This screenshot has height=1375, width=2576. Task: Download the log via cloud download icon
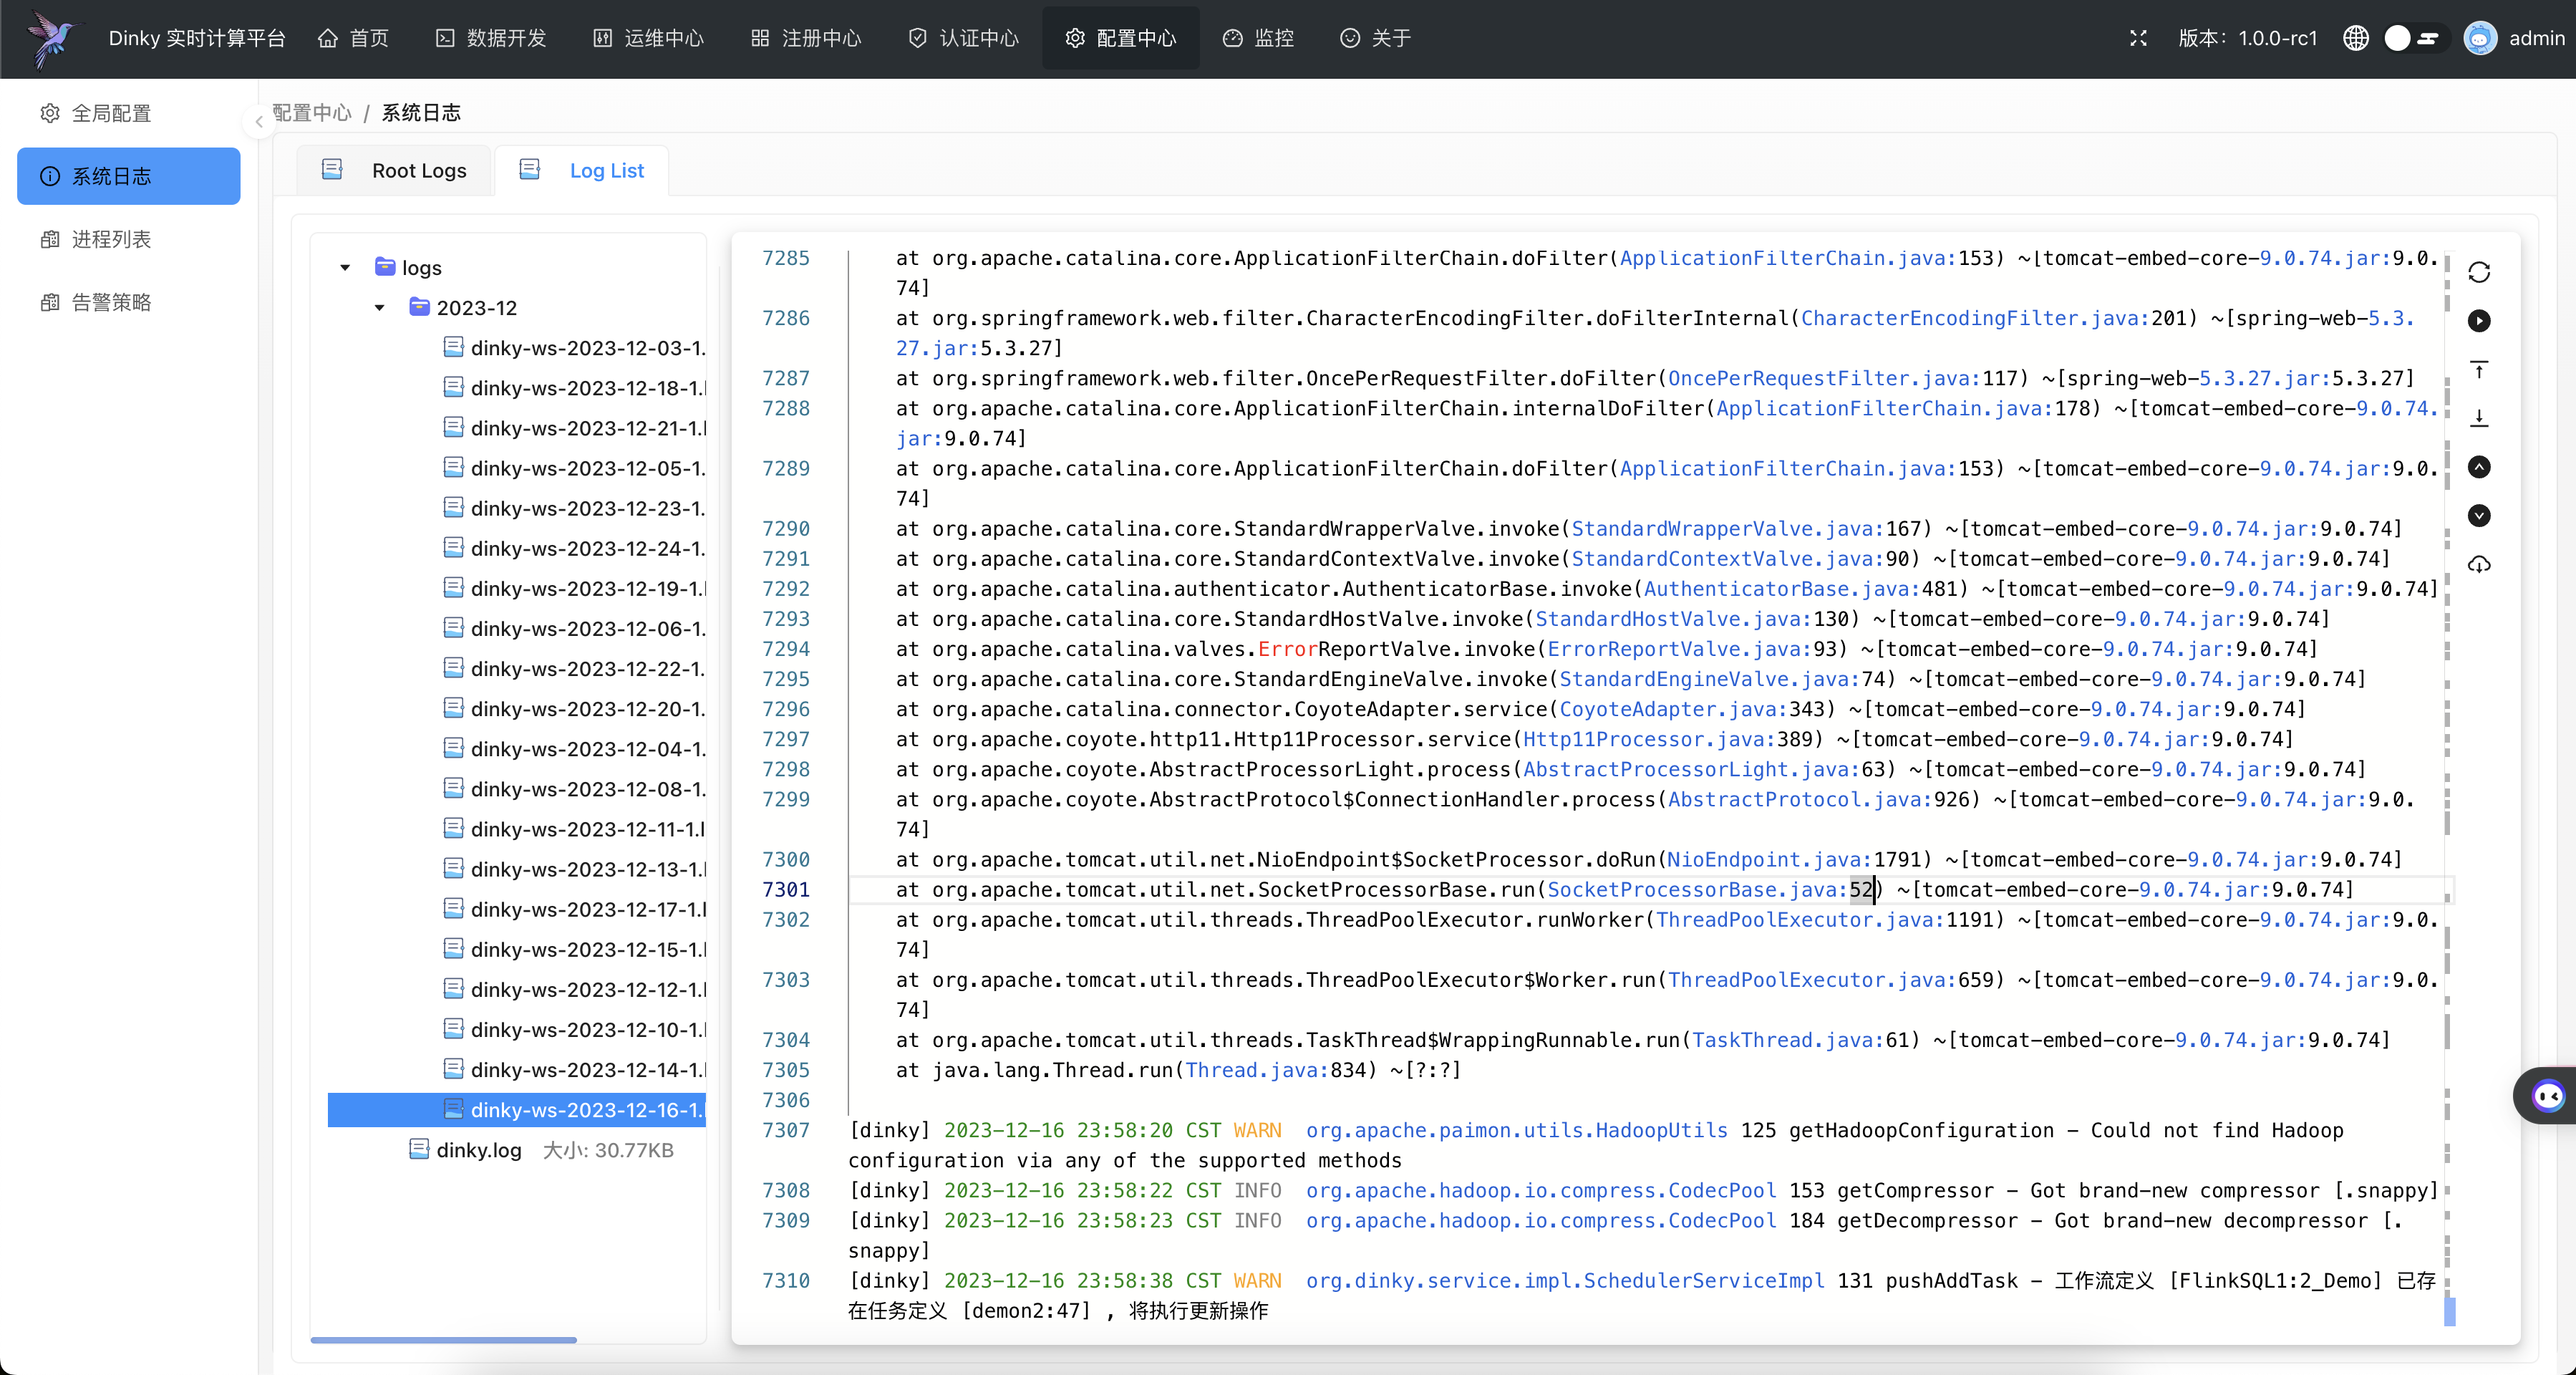click(x=2479, y=565)
